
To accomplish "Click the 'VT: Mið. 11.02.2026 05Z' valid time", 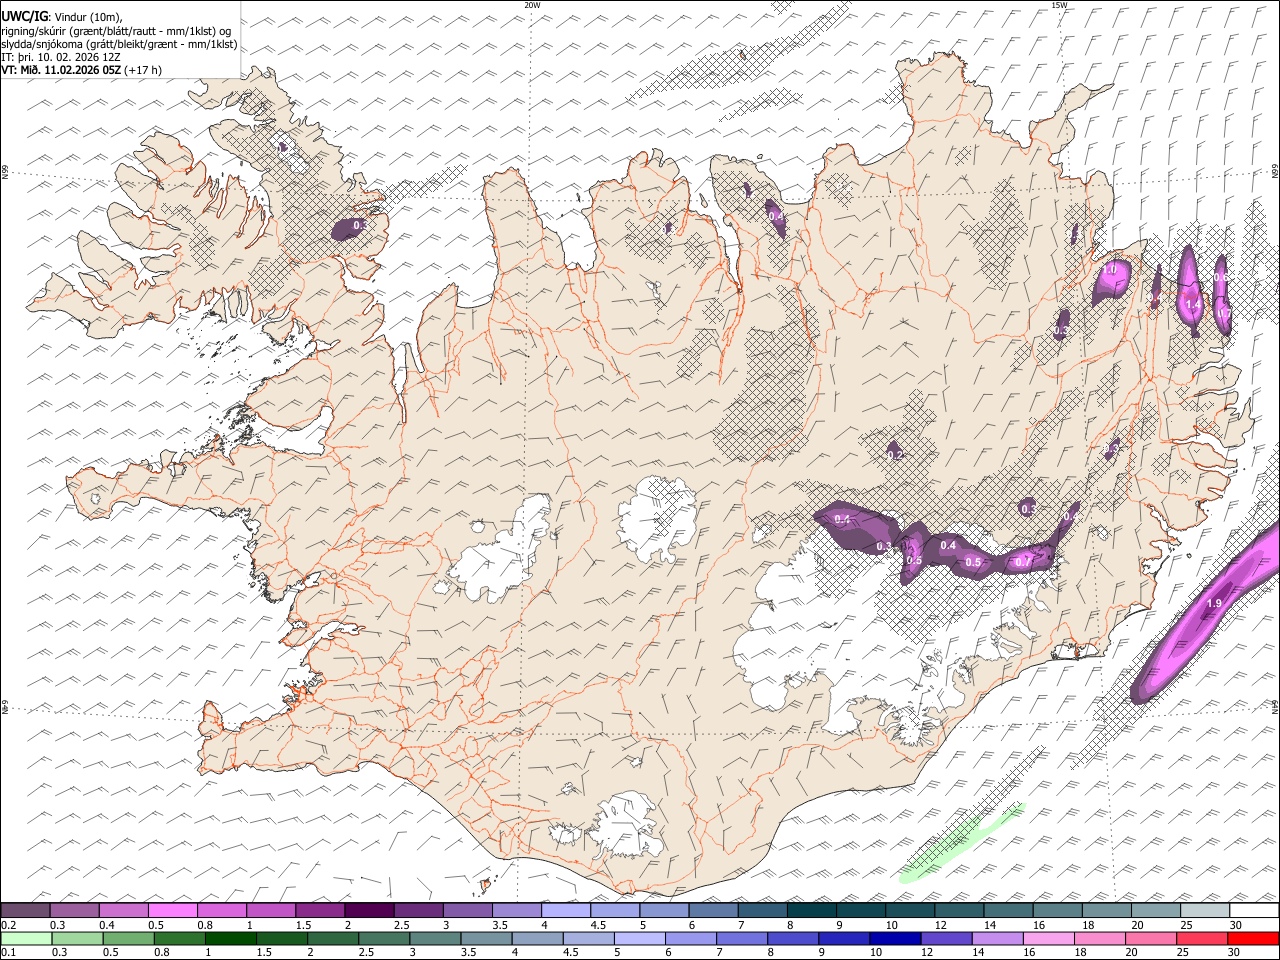I will click(x=61, y=70).
